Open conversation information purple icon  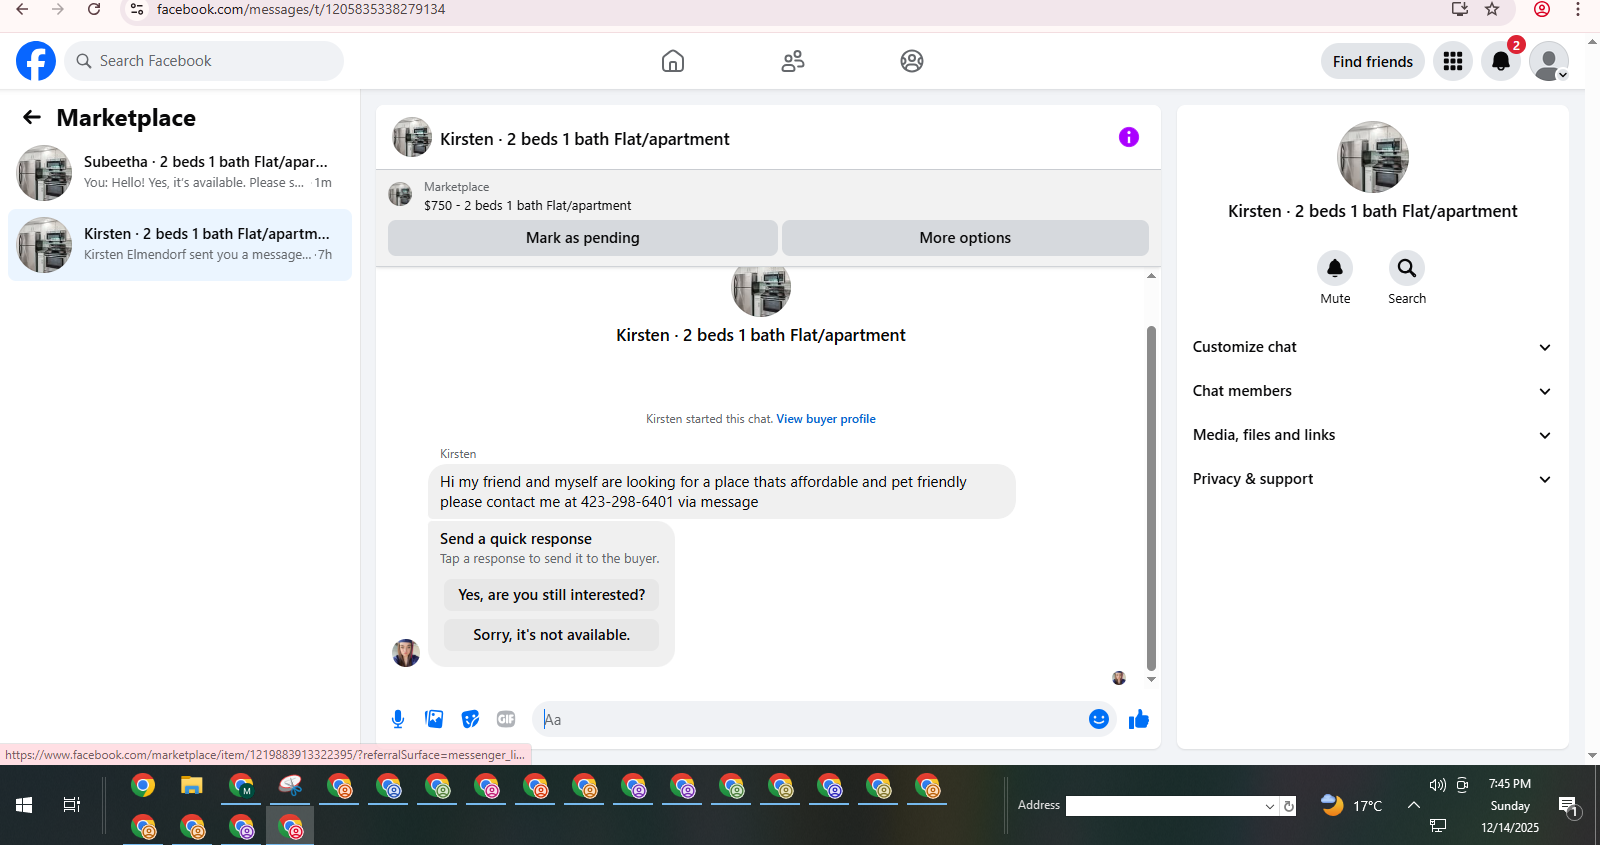pos(1129,137)
